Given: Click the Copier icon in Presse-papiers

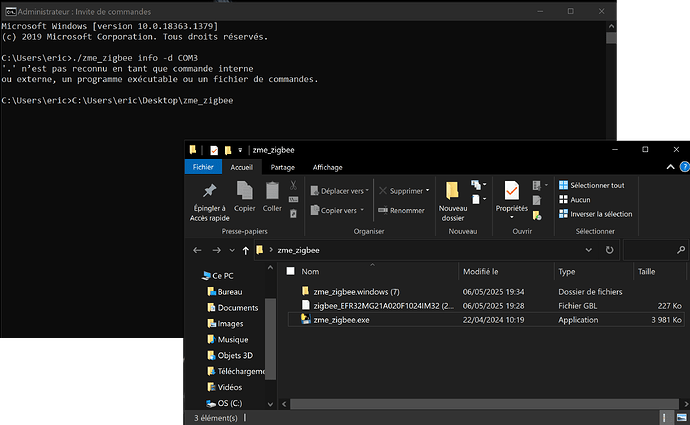Looking at the screenshot, I should 244,191.
